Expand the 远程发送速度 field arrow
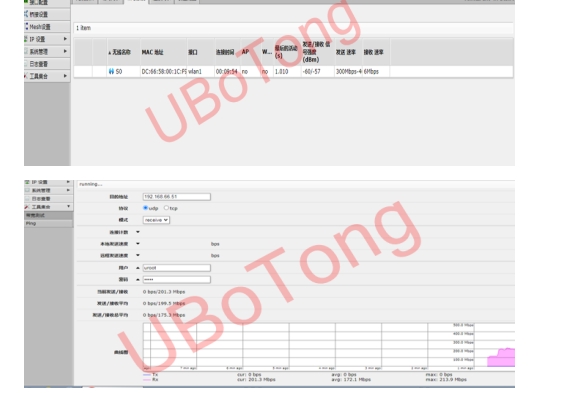This screenshot has height=393, width=587. point(138,255)
